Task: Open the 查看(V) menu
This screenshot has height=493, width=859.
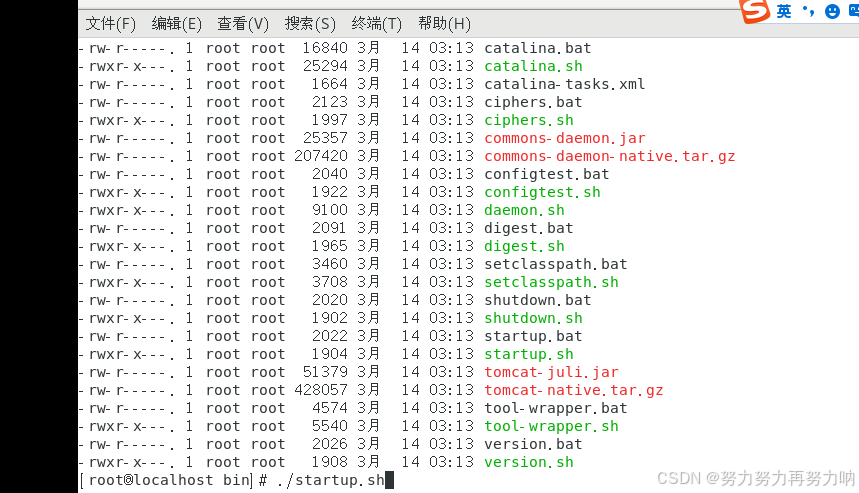Action: pyautogui.click(x=243, y=24)
